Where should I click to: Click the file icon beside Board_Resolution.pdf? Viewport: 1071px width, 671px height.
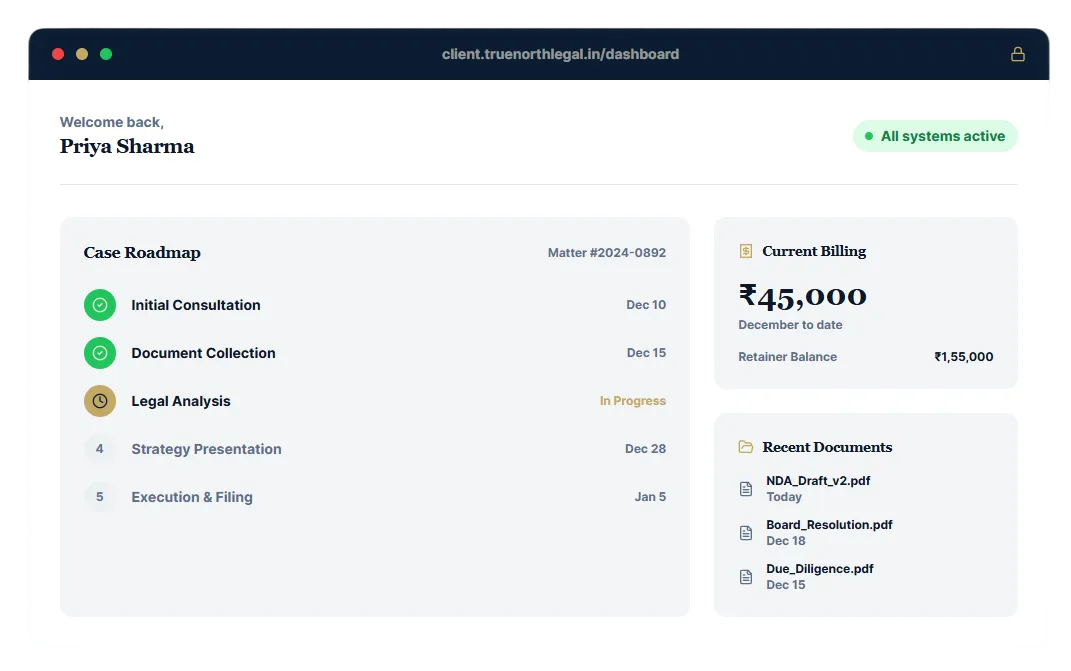click(745, 533)
